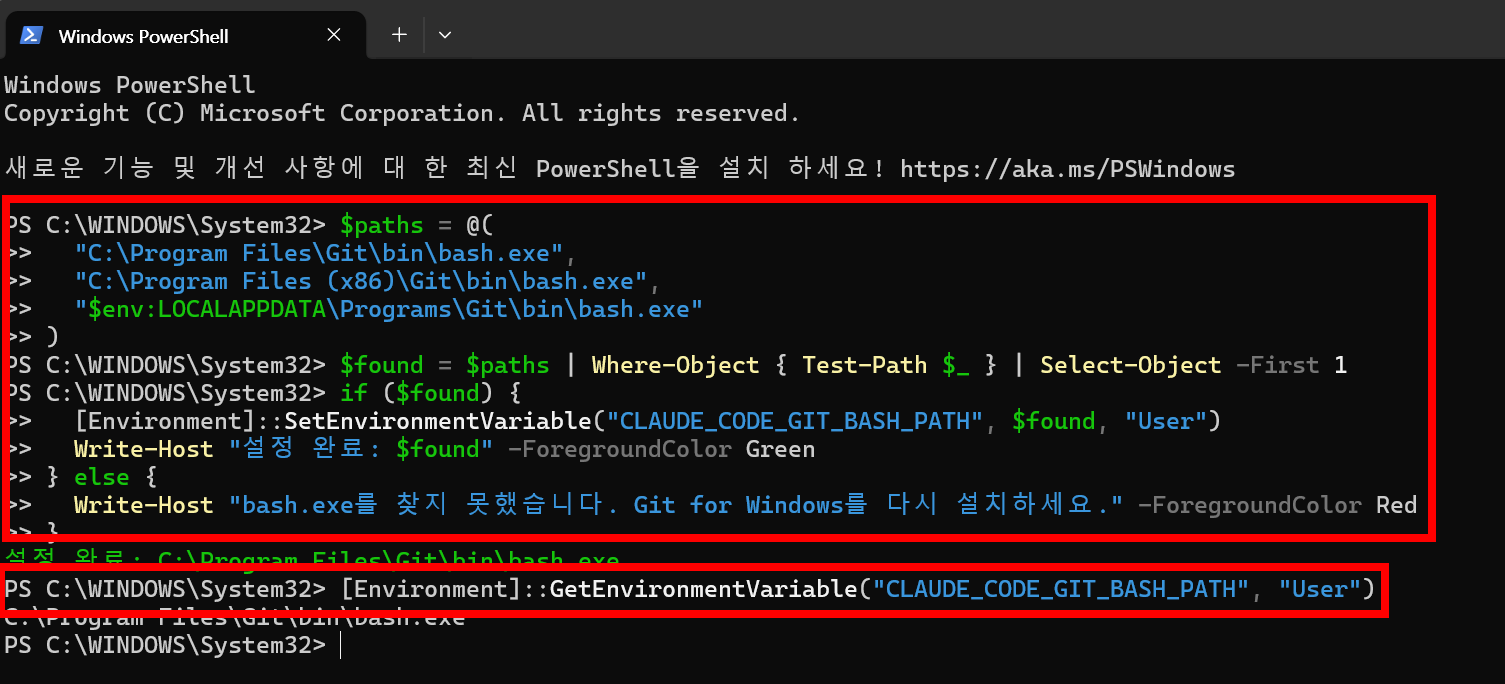The height and width of the screenshot is (684, 1505).
Task: Click the '-First 1' parameter text
Action: 1291,365
